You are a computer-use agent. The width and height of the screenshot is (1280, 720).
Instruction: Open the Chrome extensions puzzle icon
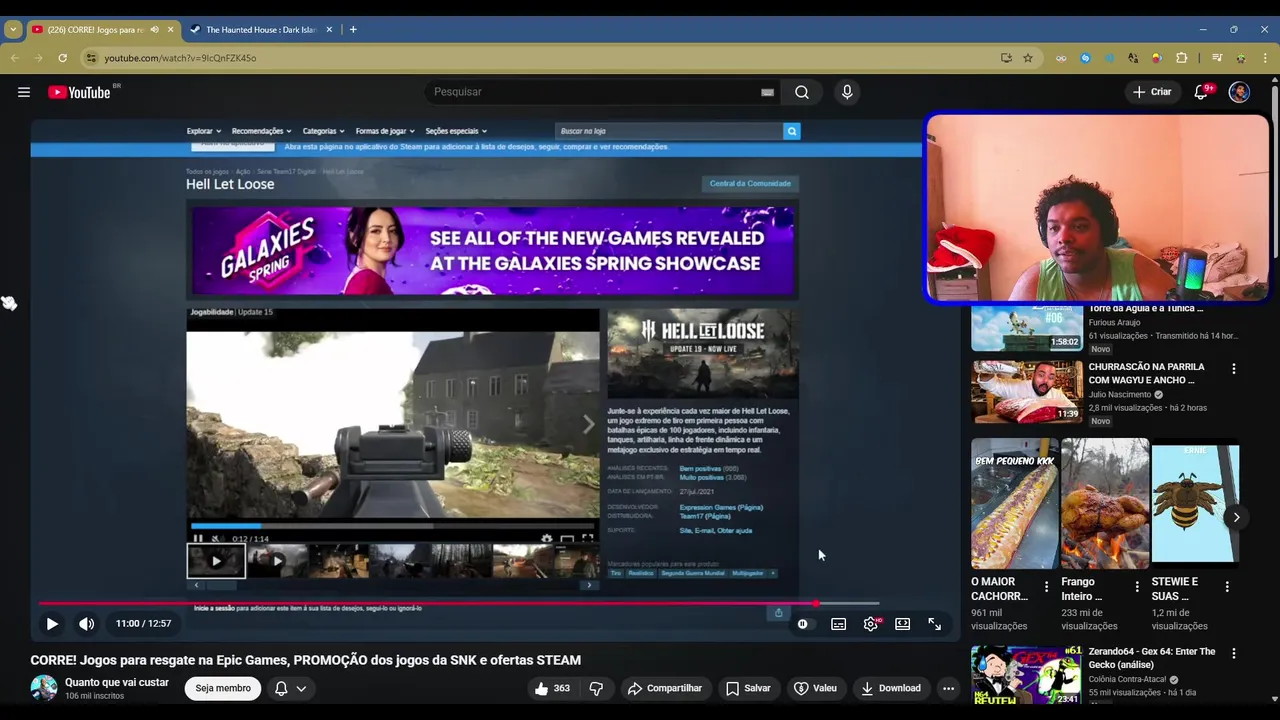pos(1181,58)
